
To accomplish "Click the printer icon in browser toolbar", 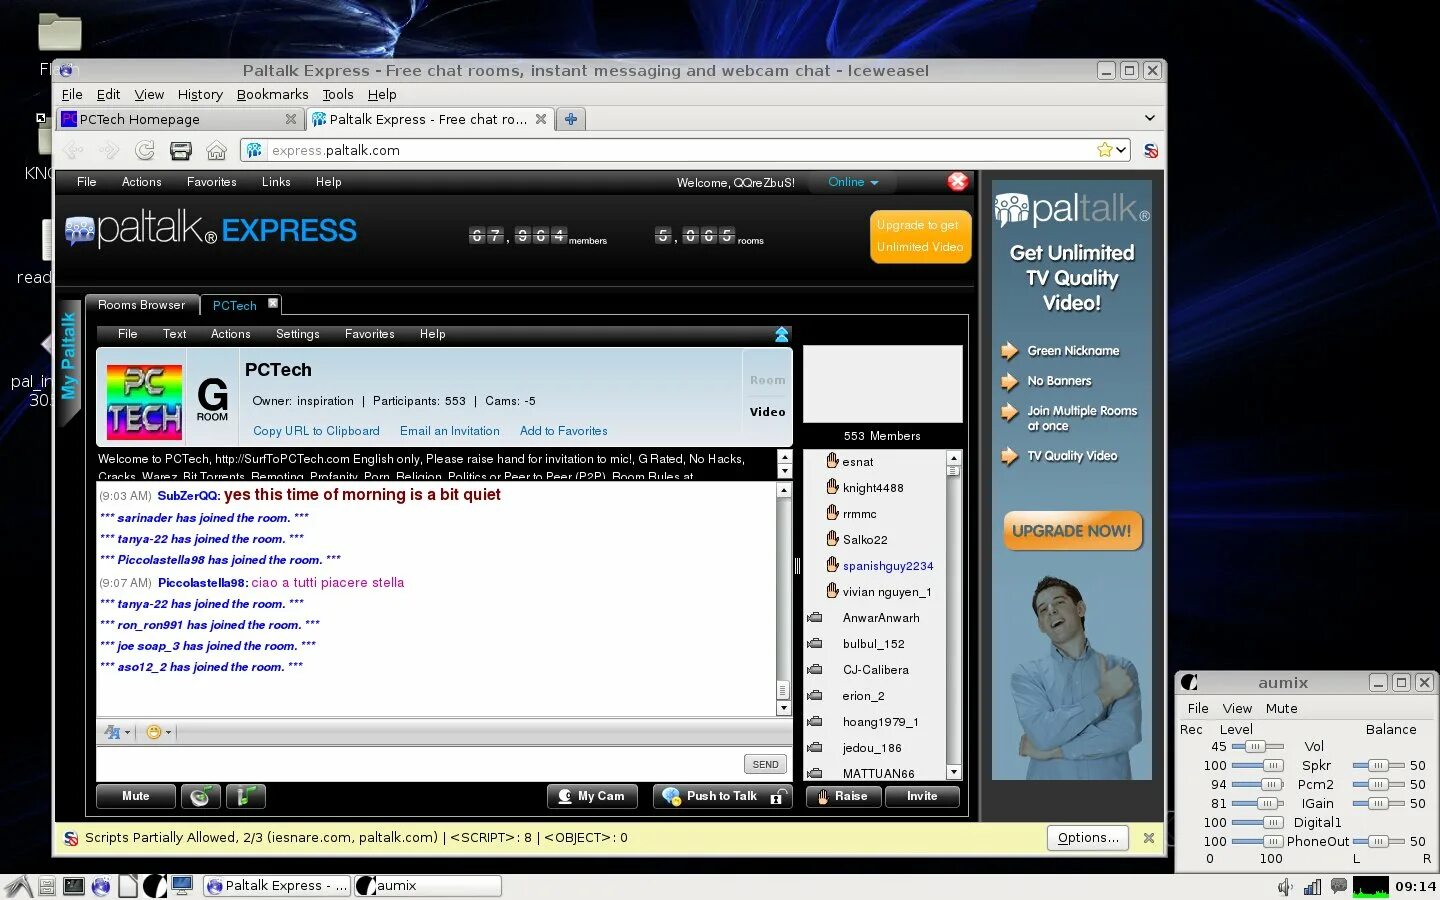I will (181, 150).
